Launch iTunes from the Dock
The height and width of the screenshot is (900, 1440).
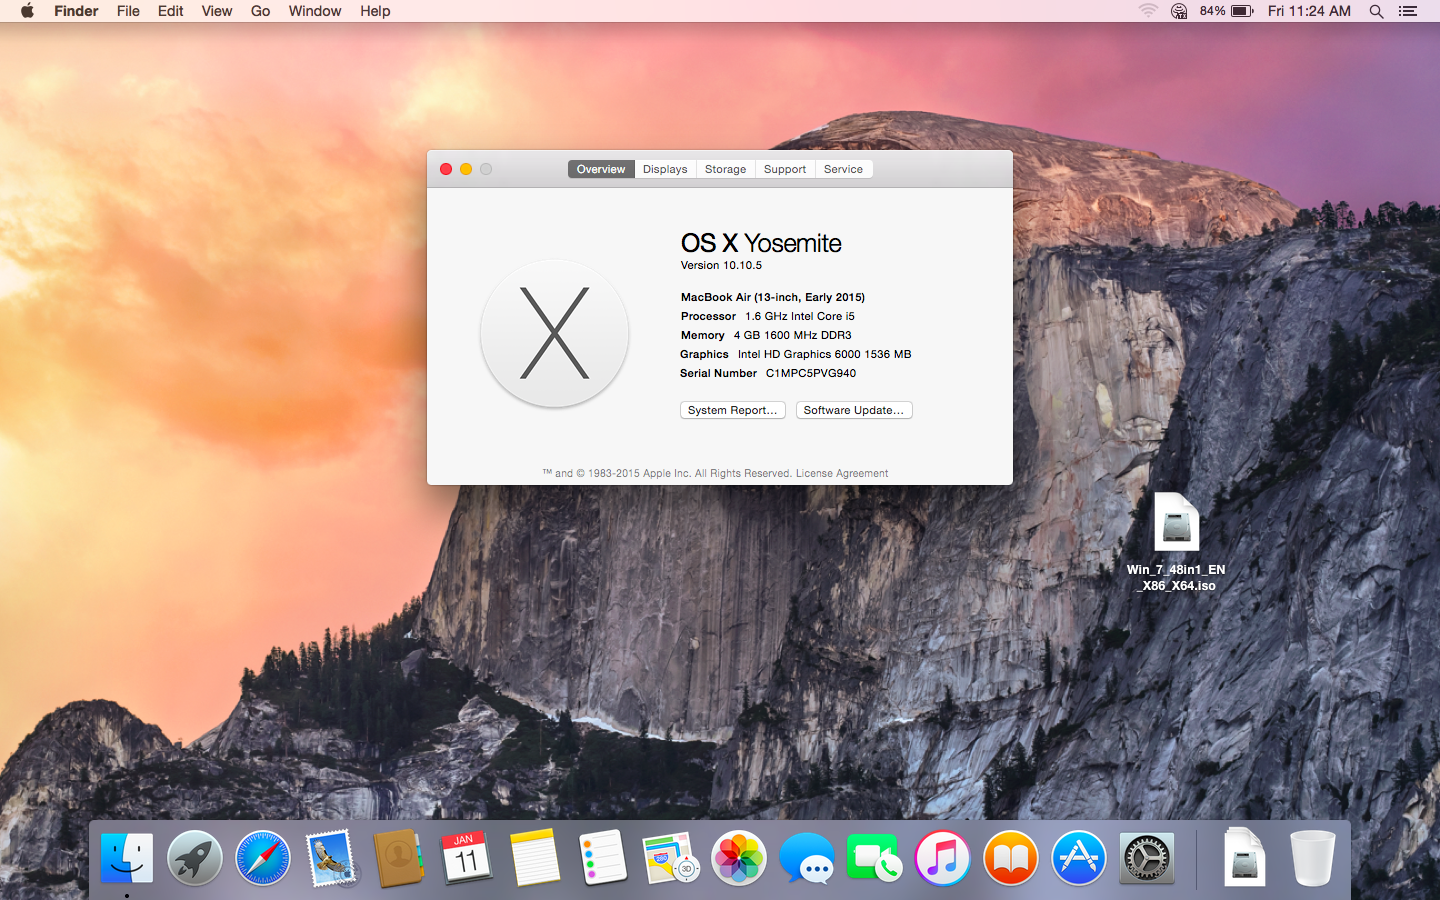click(942, 858)
